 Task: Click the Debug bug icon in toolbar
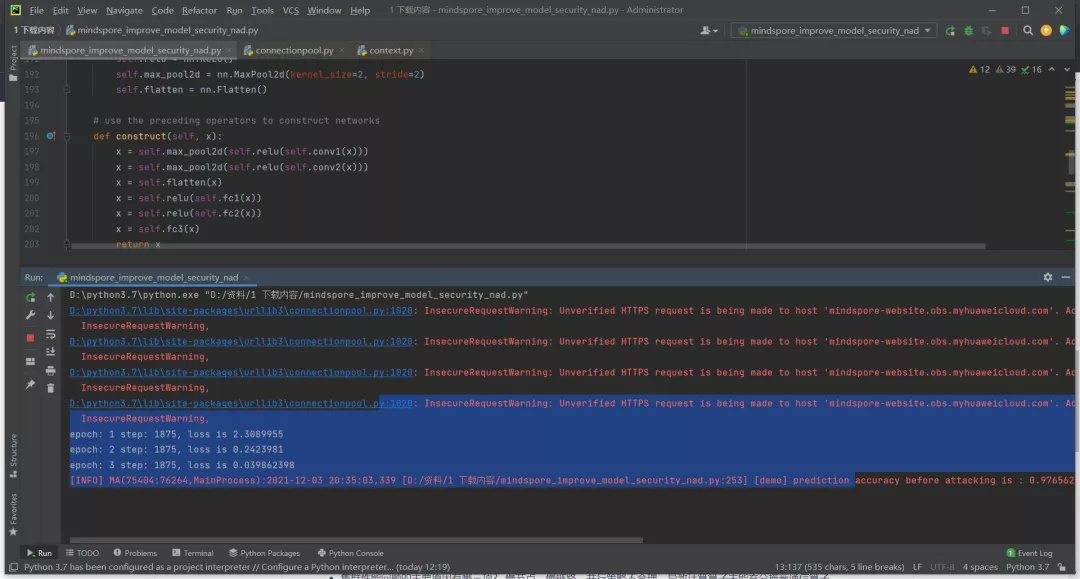[967, 31]
